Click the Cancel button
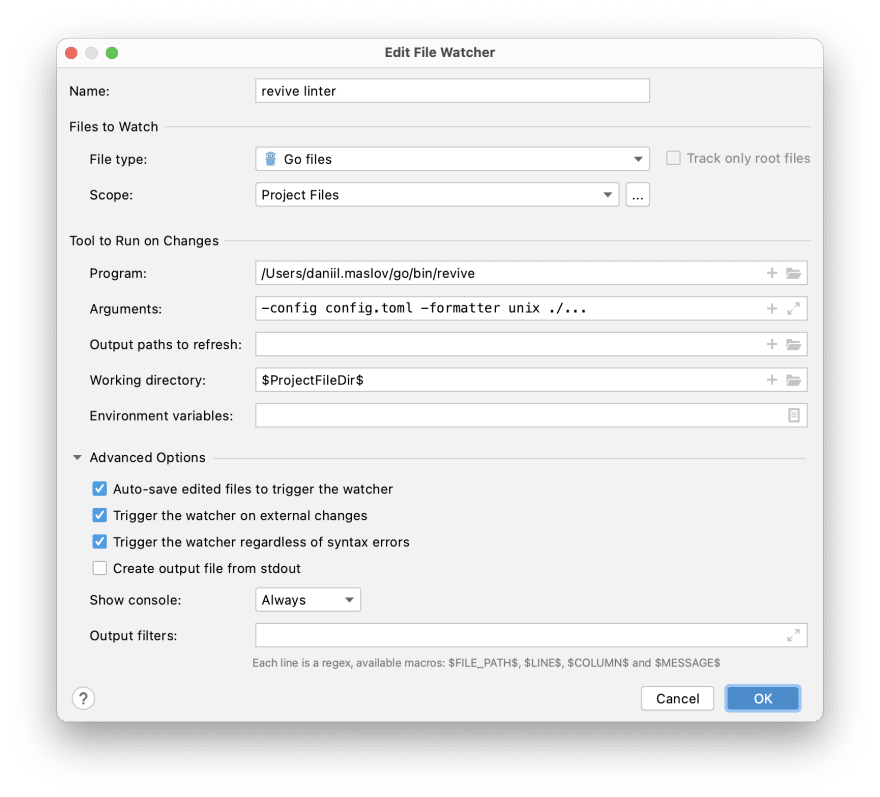 coord(677,698)
